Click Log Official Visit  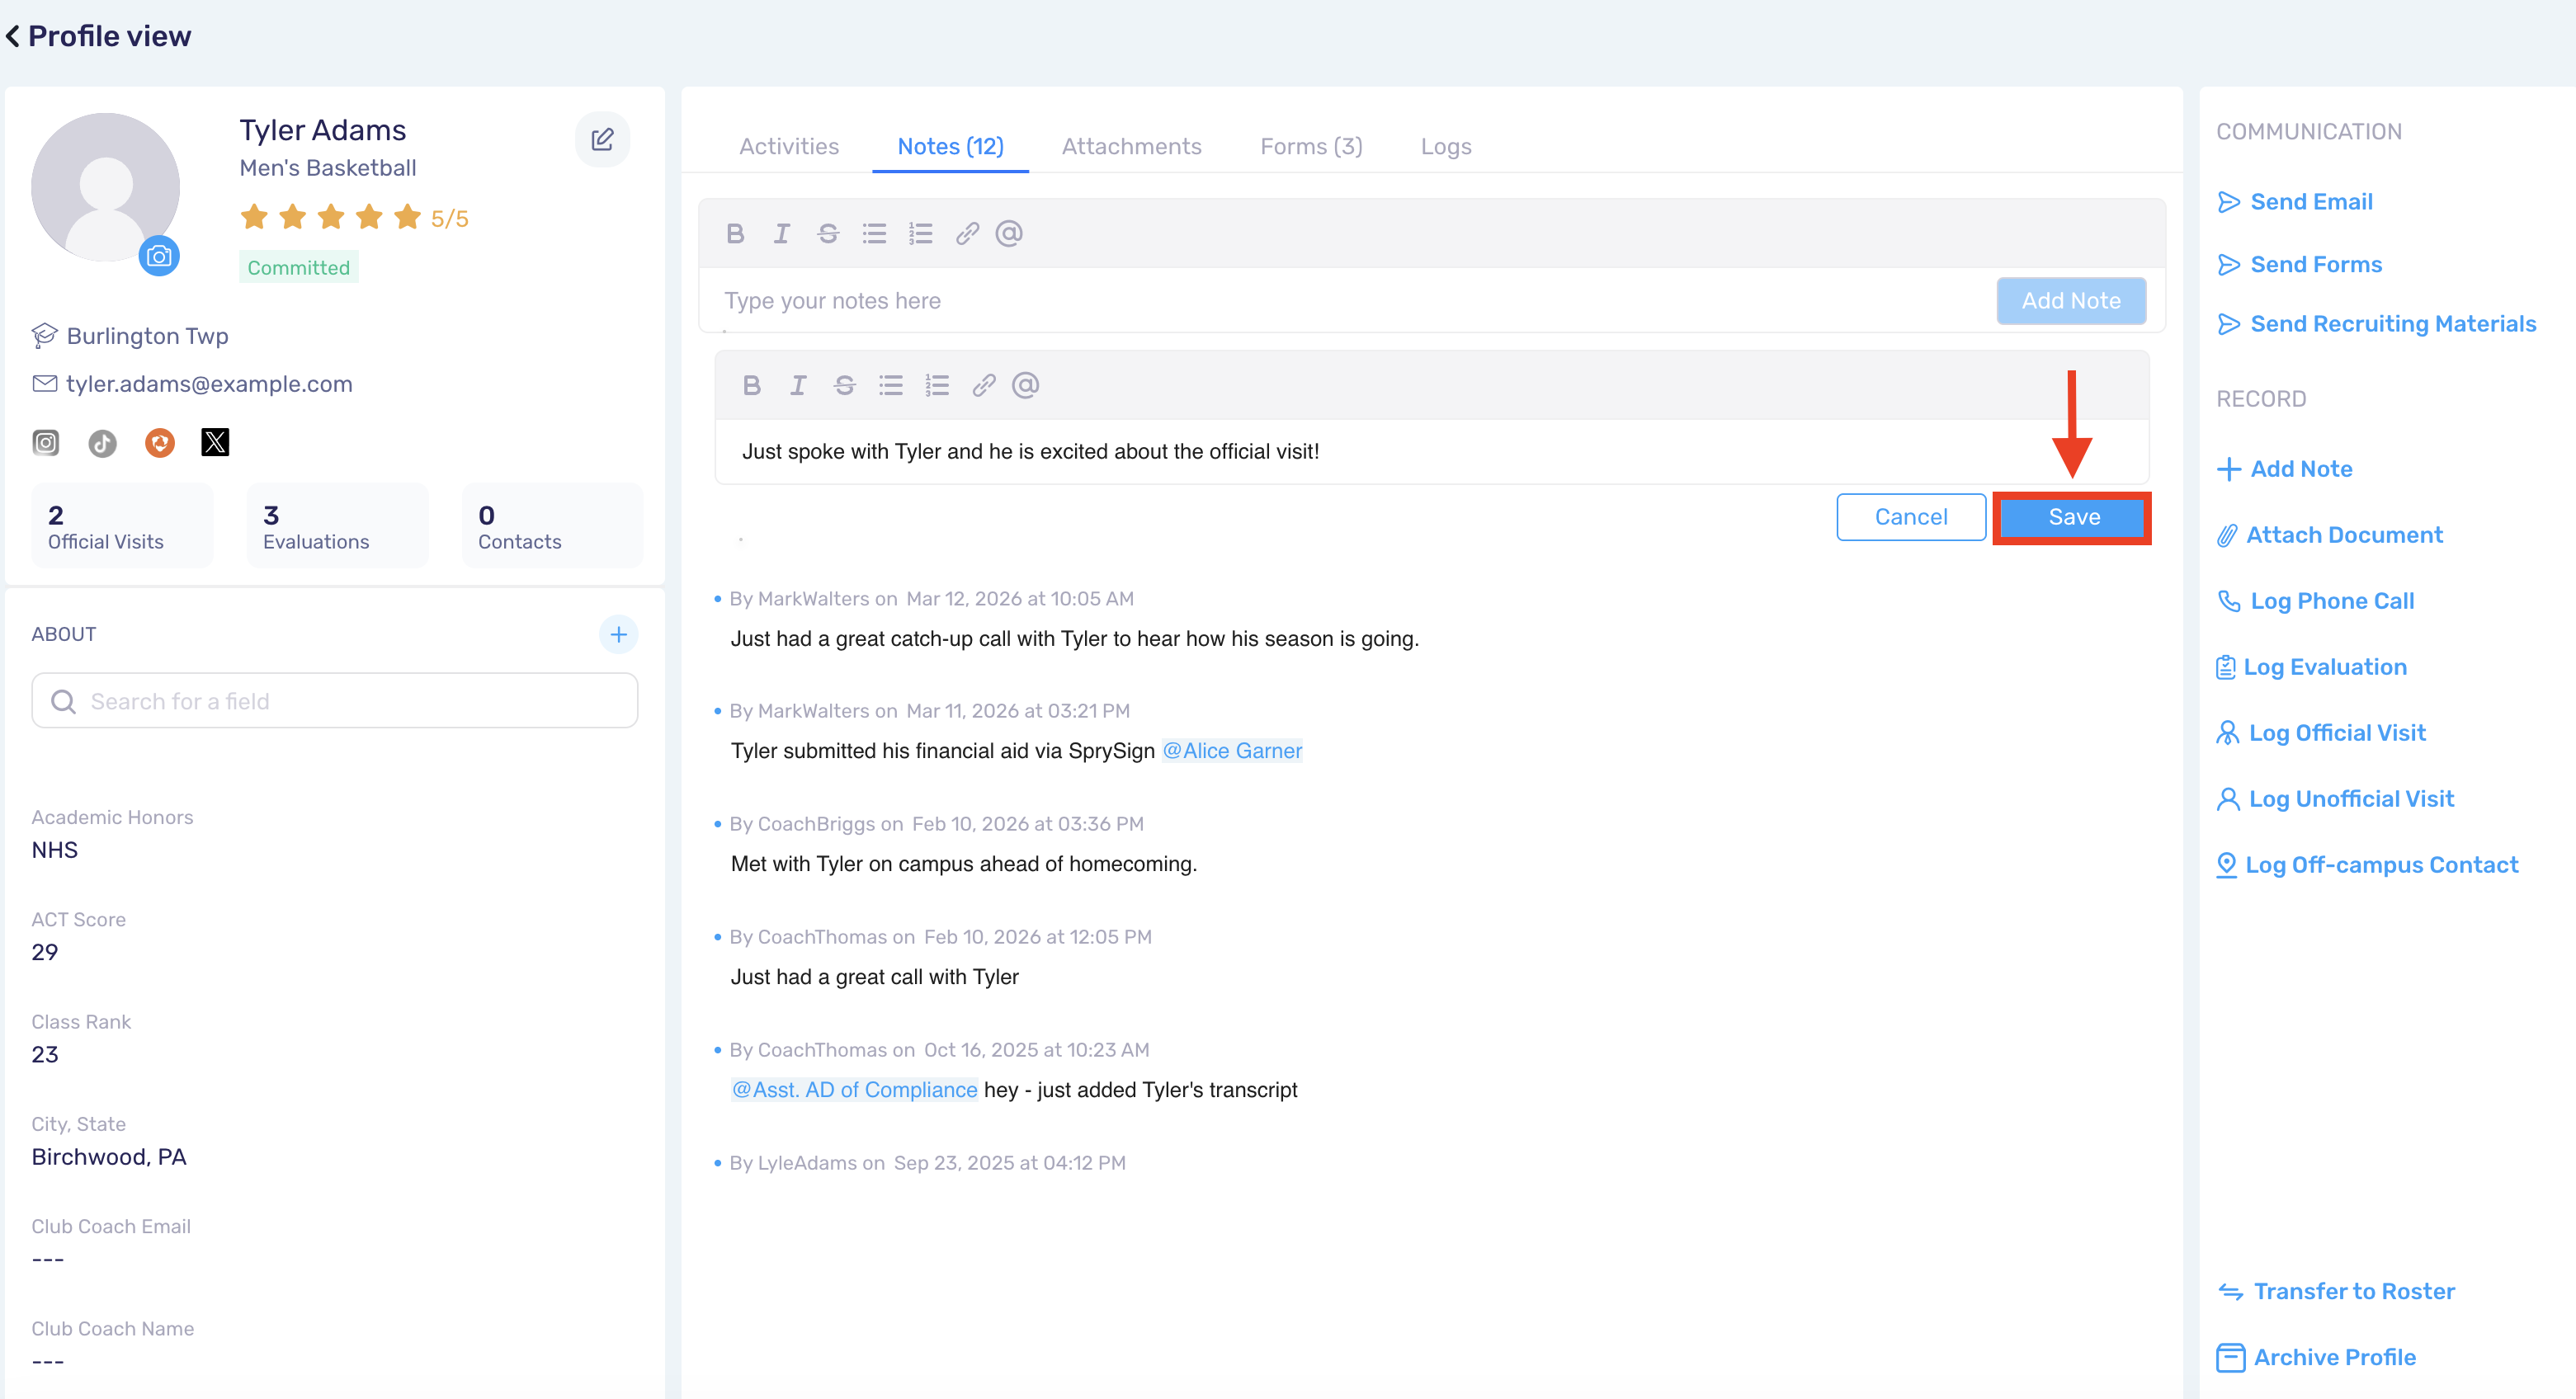[x=2322, y=733]
